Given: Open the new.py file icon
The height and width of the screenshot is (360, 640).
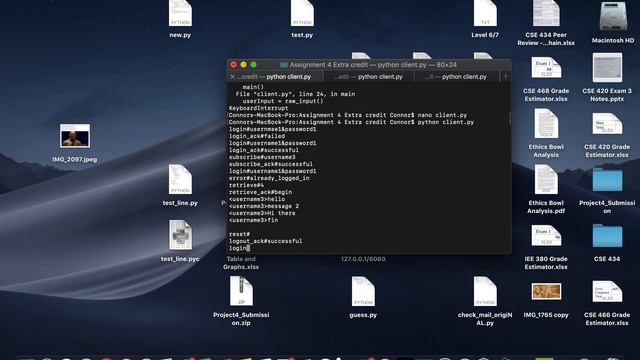Looking at the screenshot, I should coord(180,13).
